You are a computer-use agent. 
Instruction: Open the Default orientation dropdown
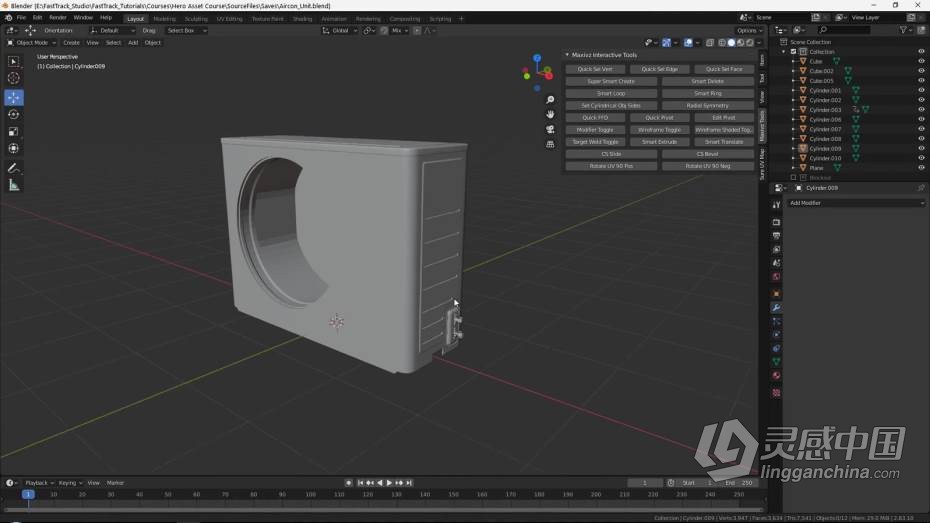[x=112, y=30]
